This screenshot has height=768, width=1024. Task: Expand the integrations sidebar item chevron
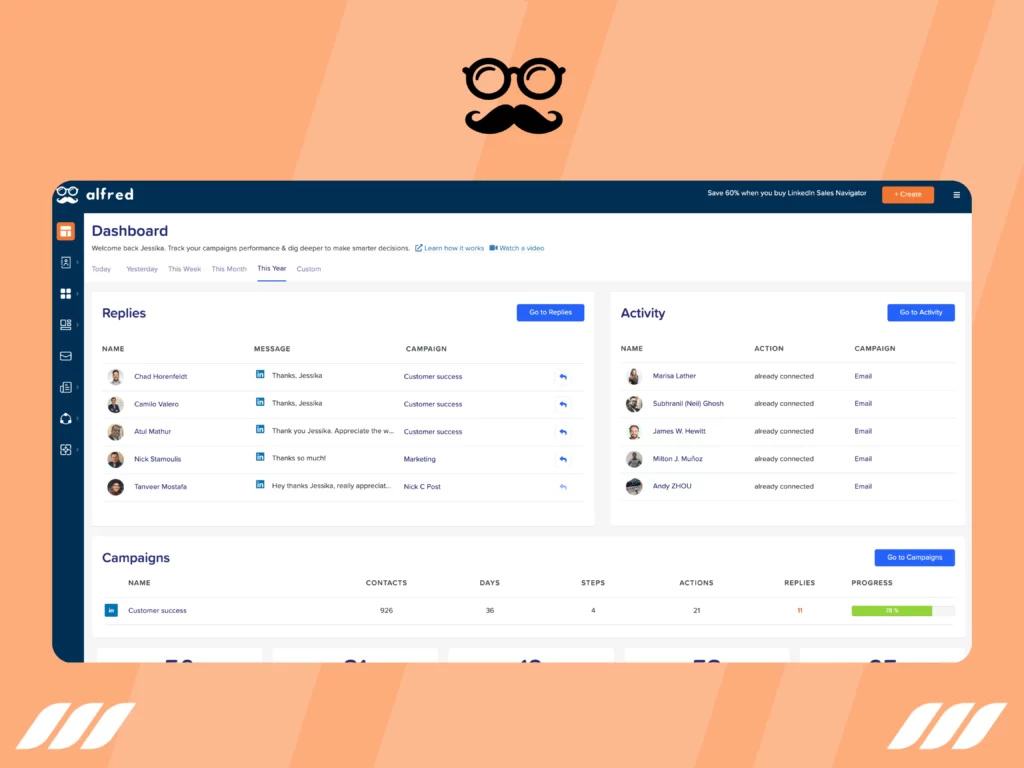coord(77,450)
